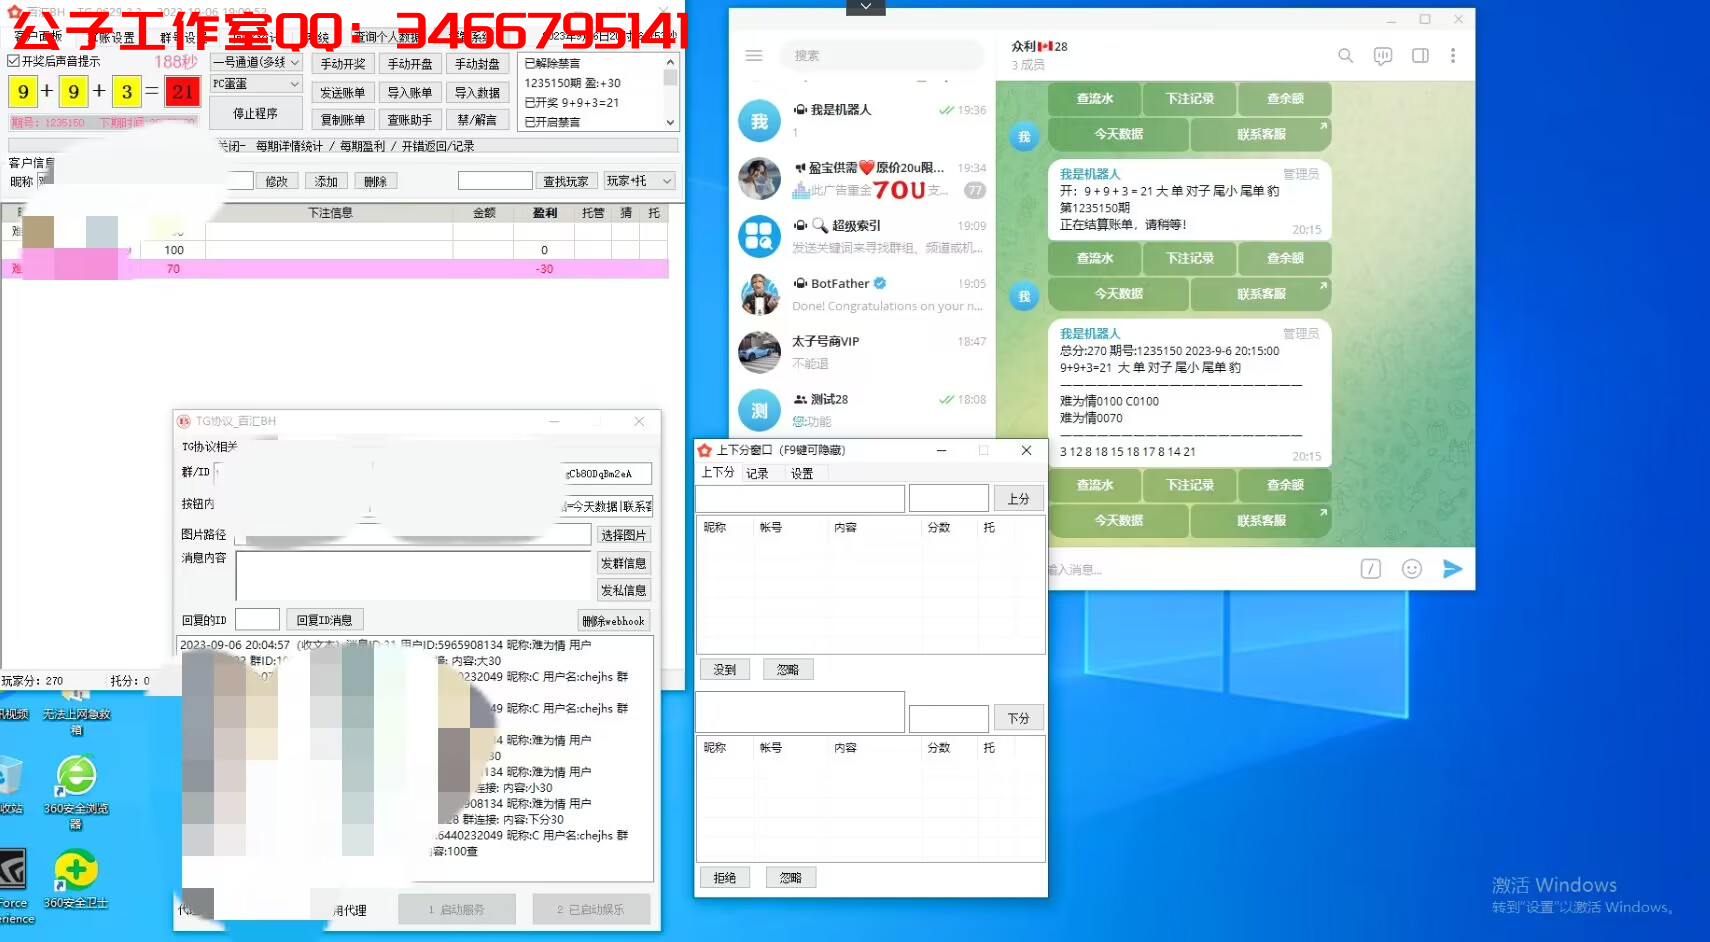Click 导入账单 button
This screenshot has width=1710, height=942.
(x=410, y=93)
